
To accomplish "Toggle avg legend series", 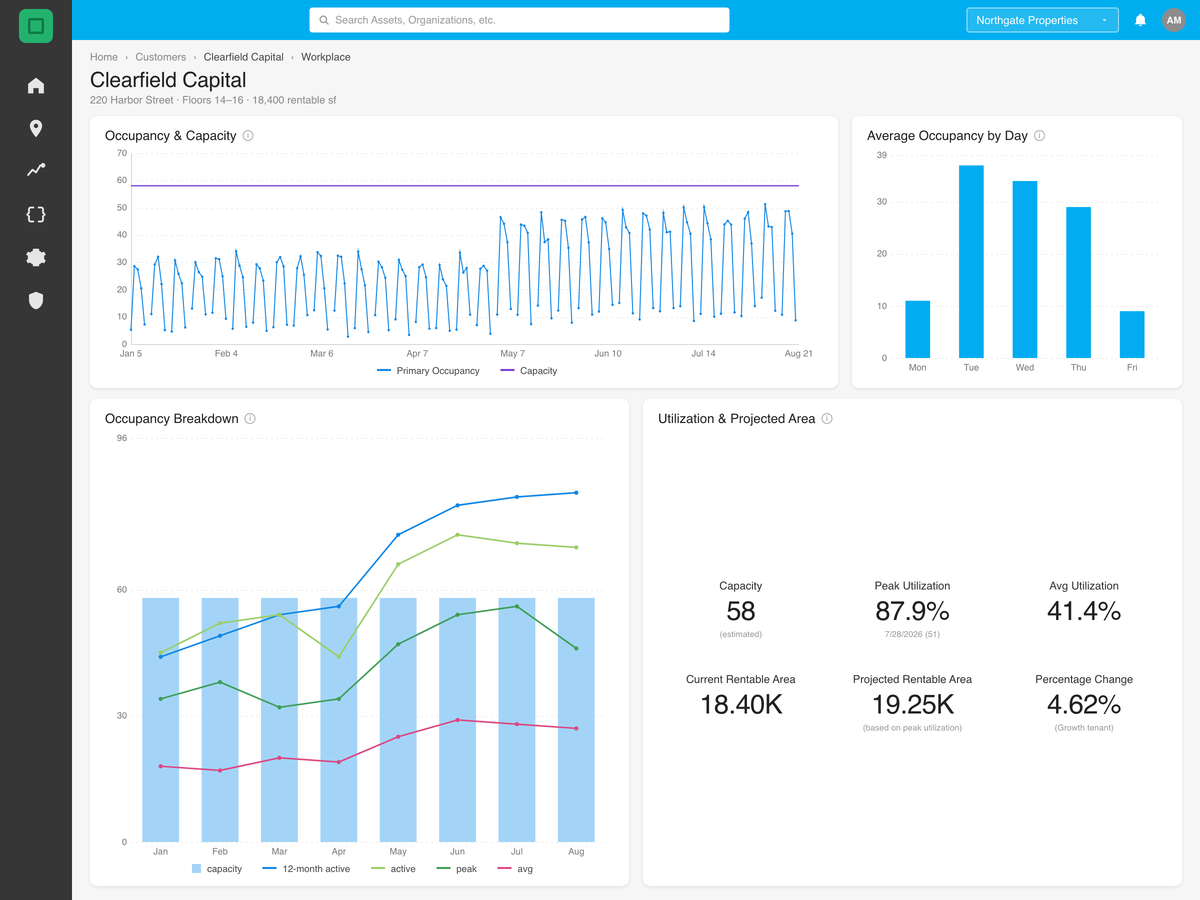I will [x=514, y=869].
